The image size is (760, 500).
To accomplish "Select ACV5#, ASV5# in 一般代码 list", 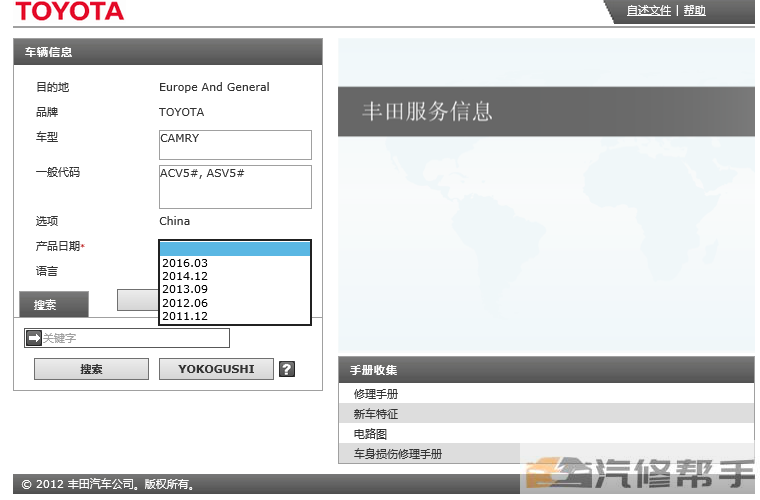I will 202,173.
